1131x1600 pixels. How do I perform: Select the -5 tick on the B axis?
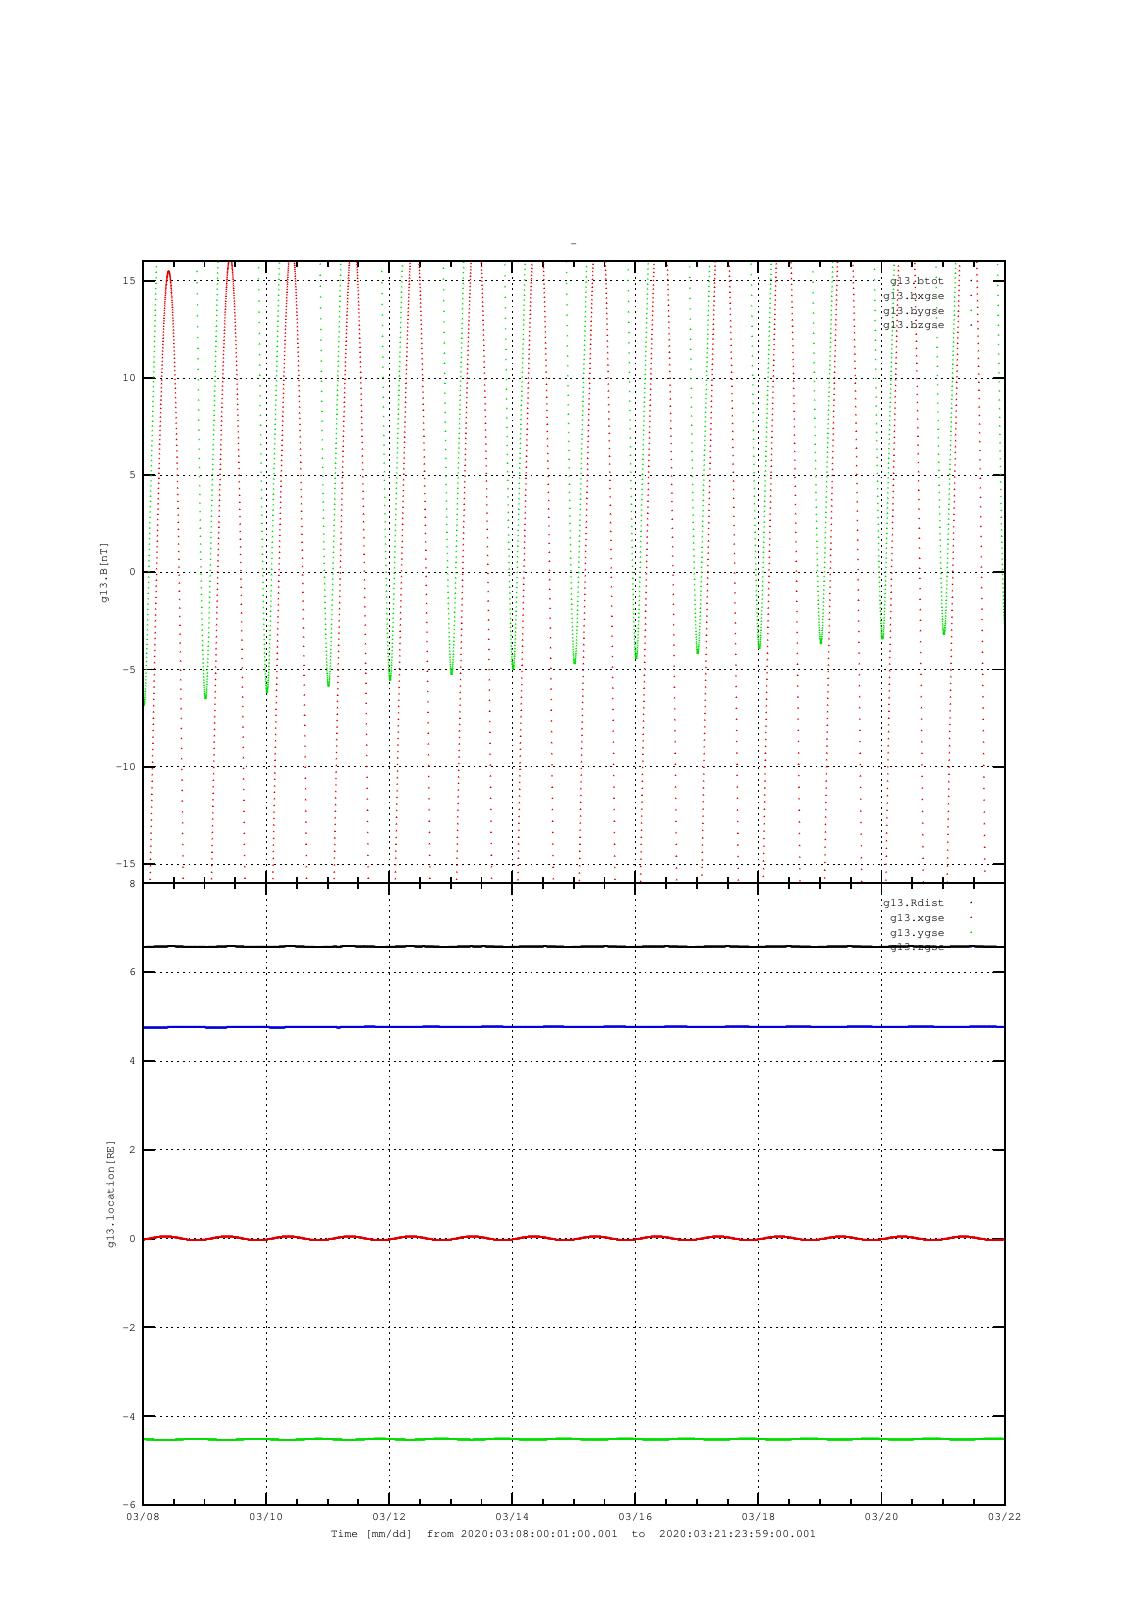coord(130,669)
